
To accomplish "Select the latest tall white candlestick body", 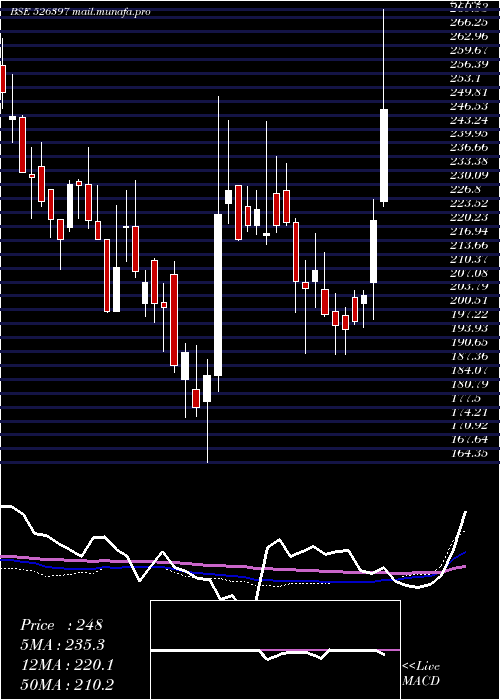I will [384, 155].
